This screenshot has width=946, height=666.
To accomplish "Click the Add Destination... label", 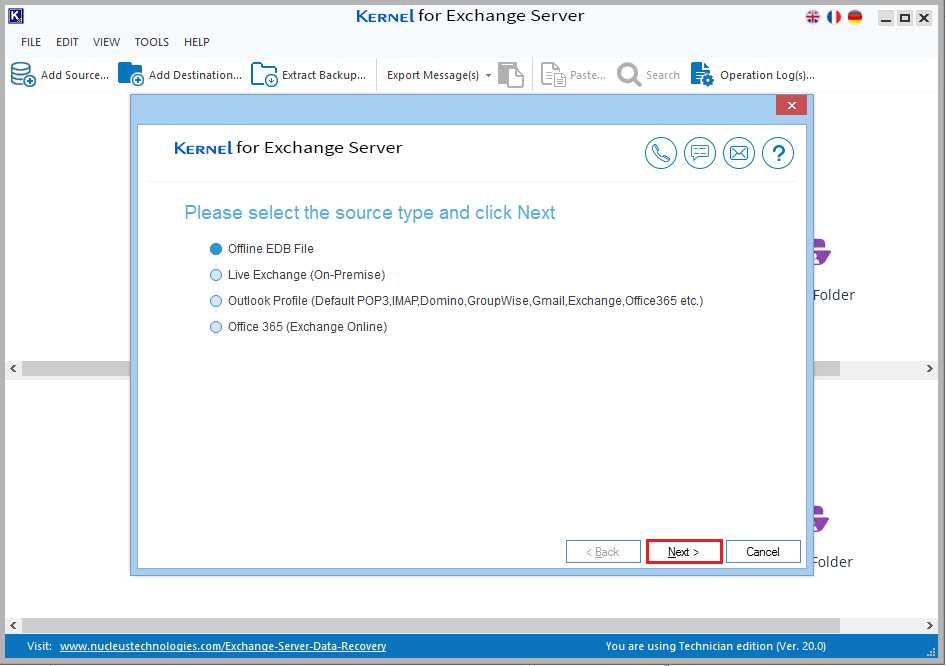I will click(x=195, y=75).
